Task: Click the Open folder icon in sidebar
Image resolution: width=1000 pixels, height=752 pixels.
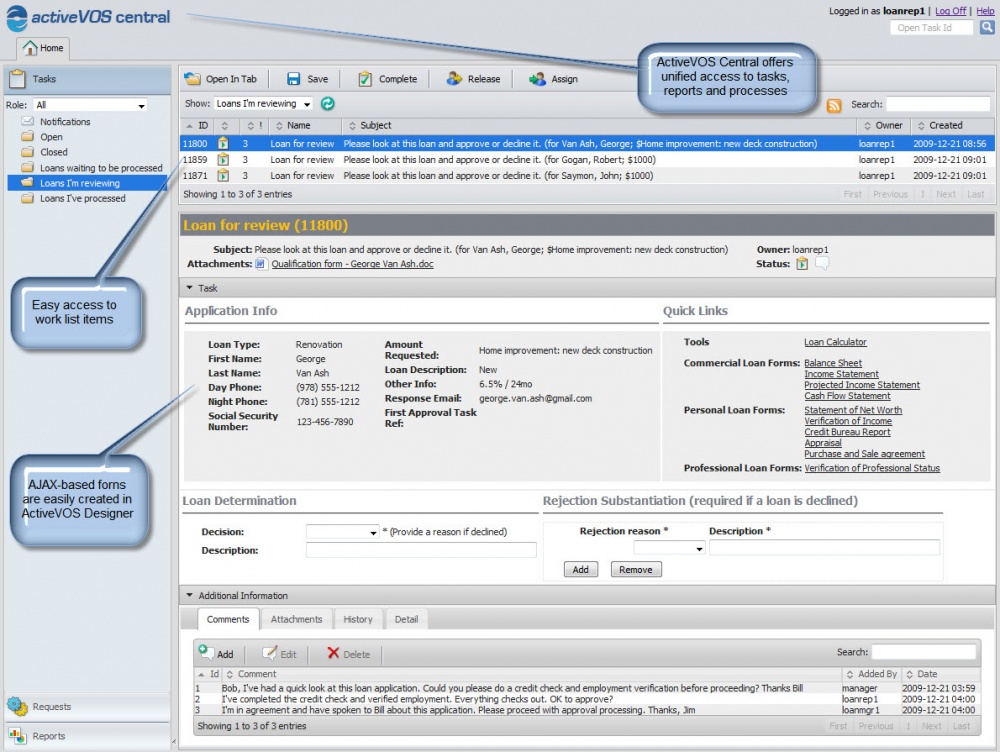Action: click(x=27, y=136)
